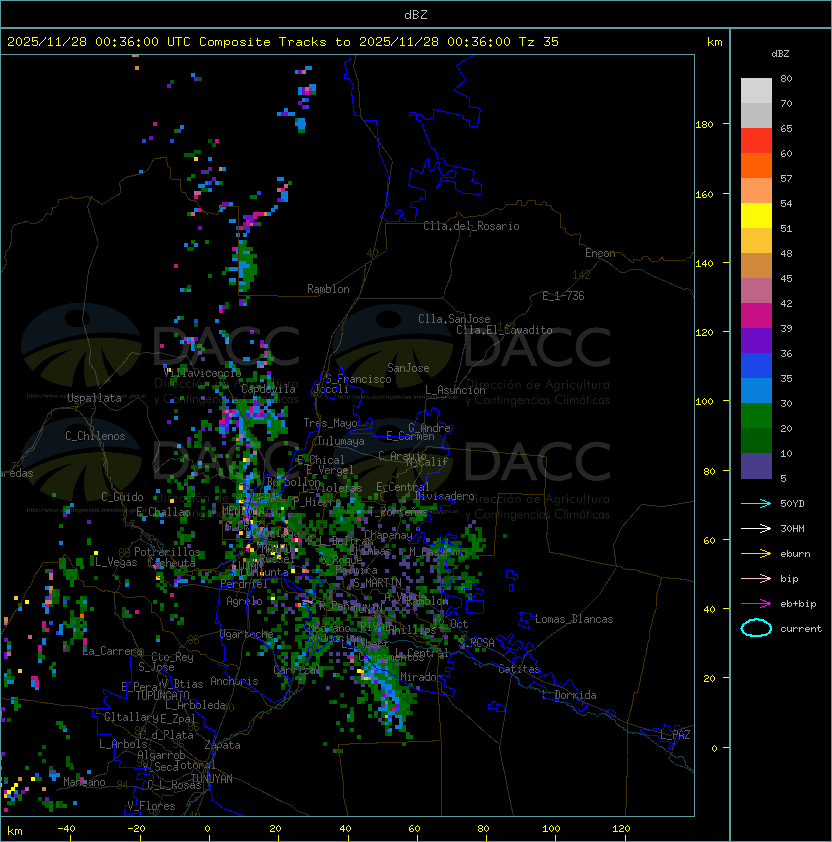This screenshot has height=842, width=832.
Task: Click the 'Tz 35' threshold text in header
Action: pos(539,42)
